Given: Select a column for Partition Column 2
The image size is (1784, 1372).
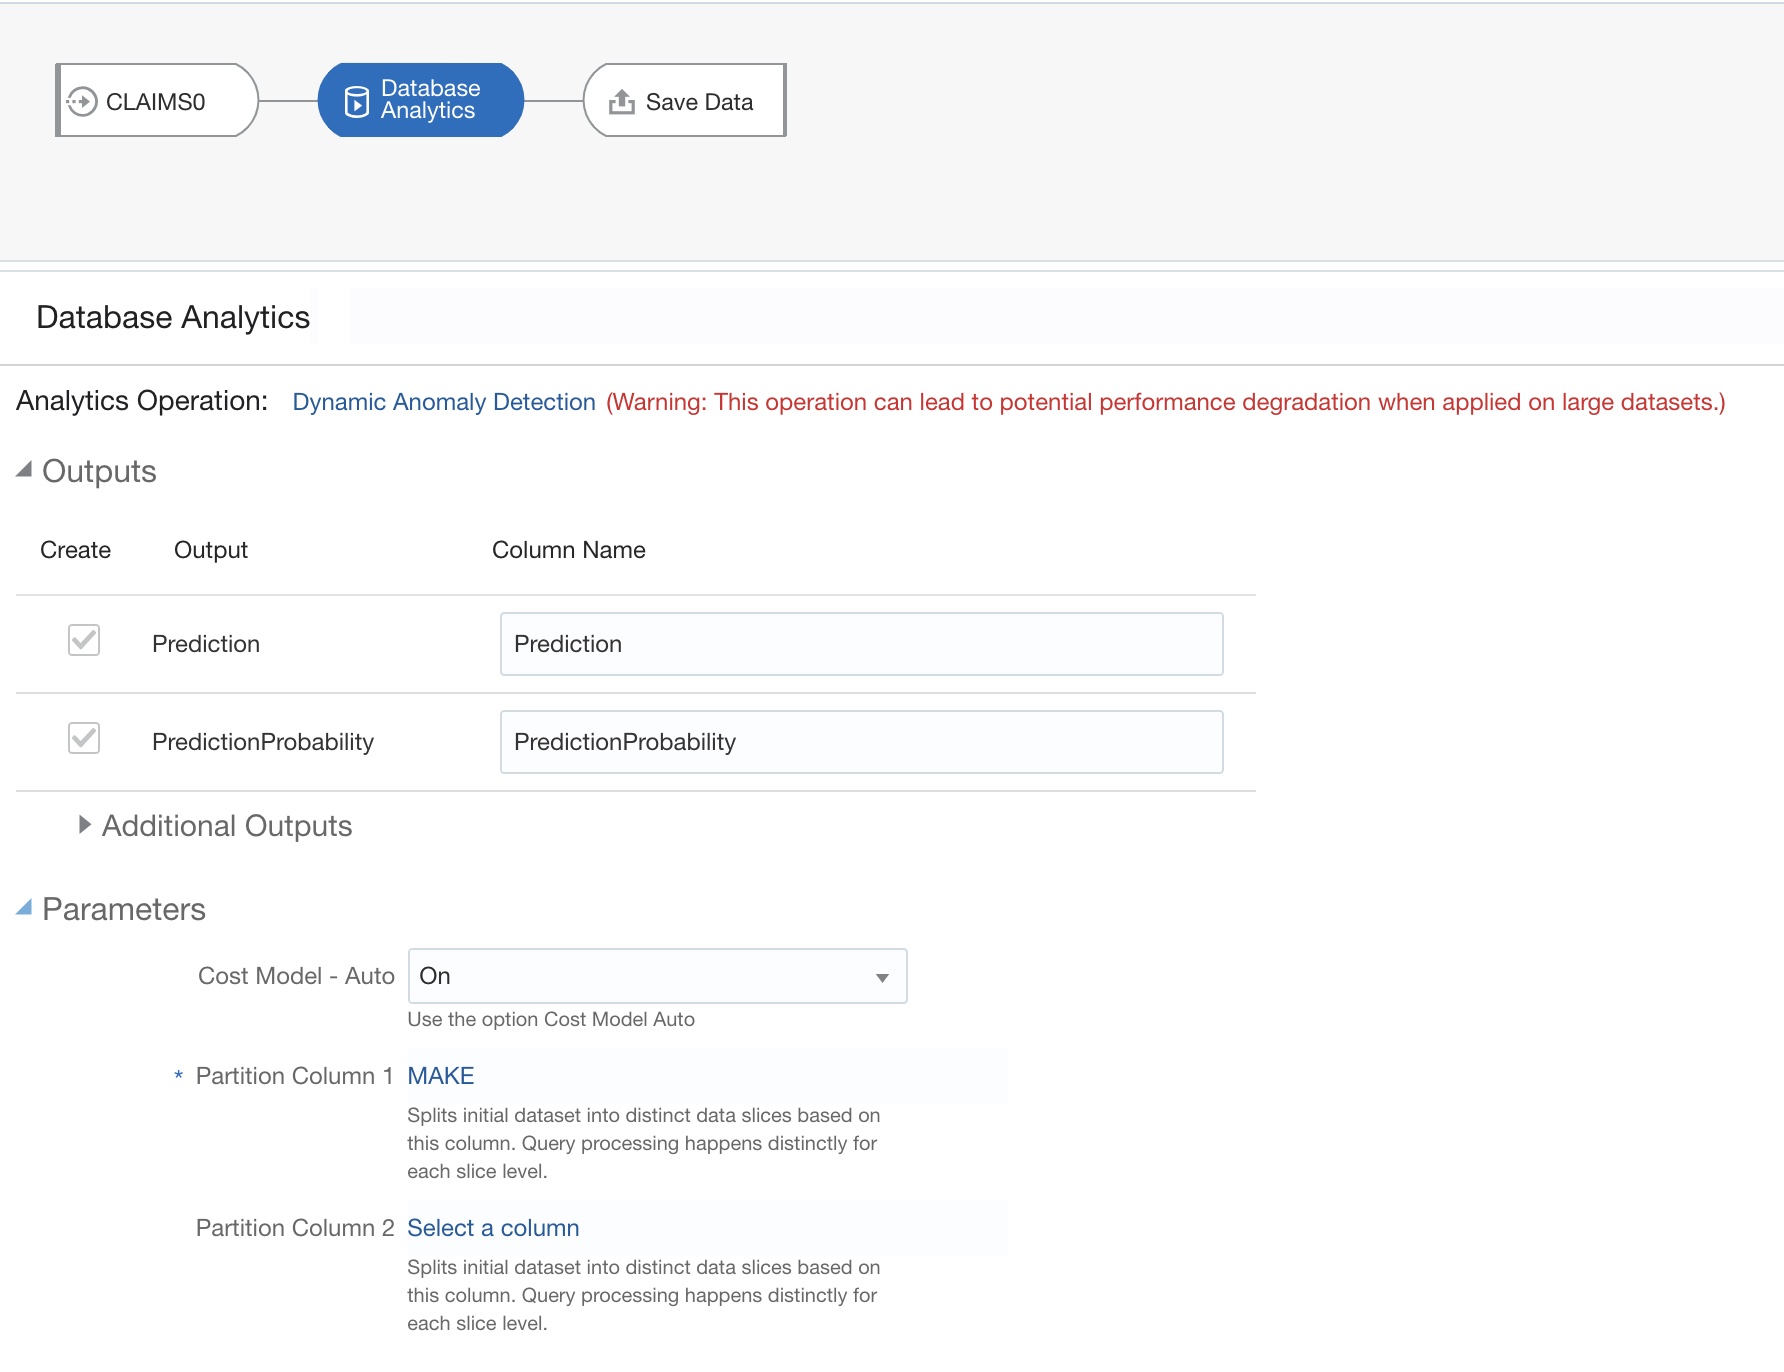Looking at the screenshot, I should 492,1228.
